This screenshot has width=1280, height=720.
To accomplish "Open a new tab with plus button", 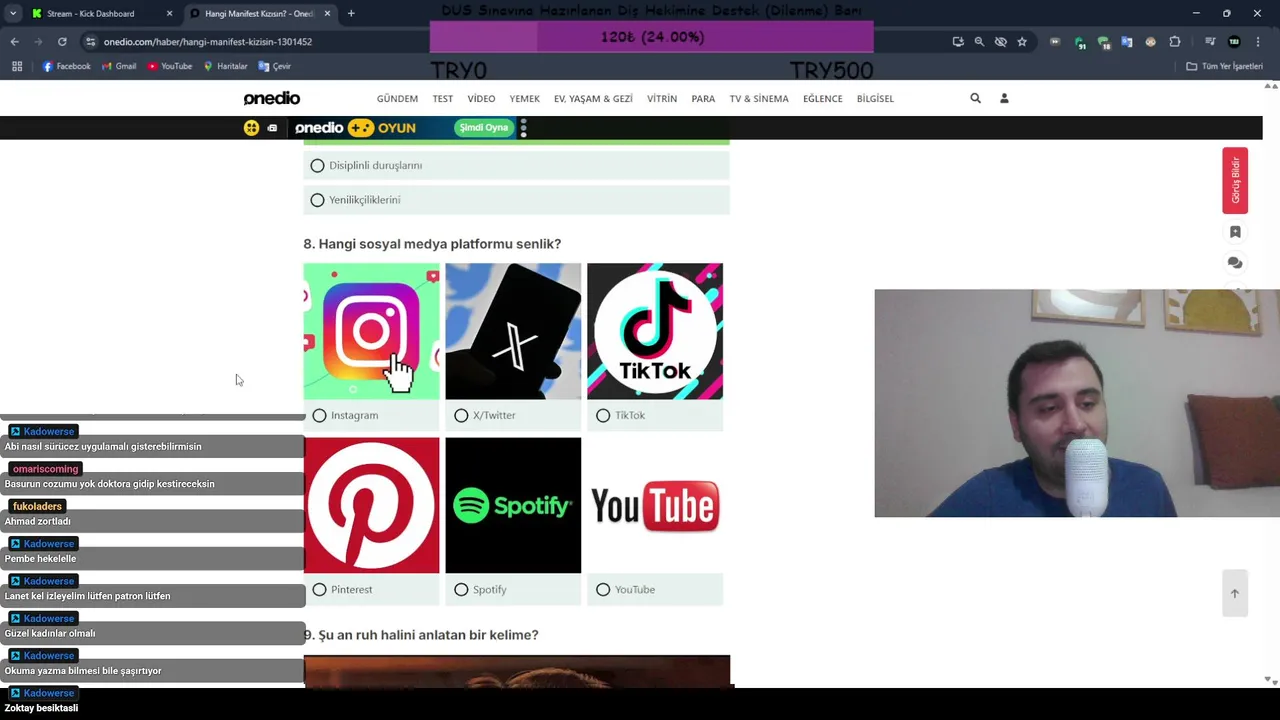I will (x=351, y=13).
